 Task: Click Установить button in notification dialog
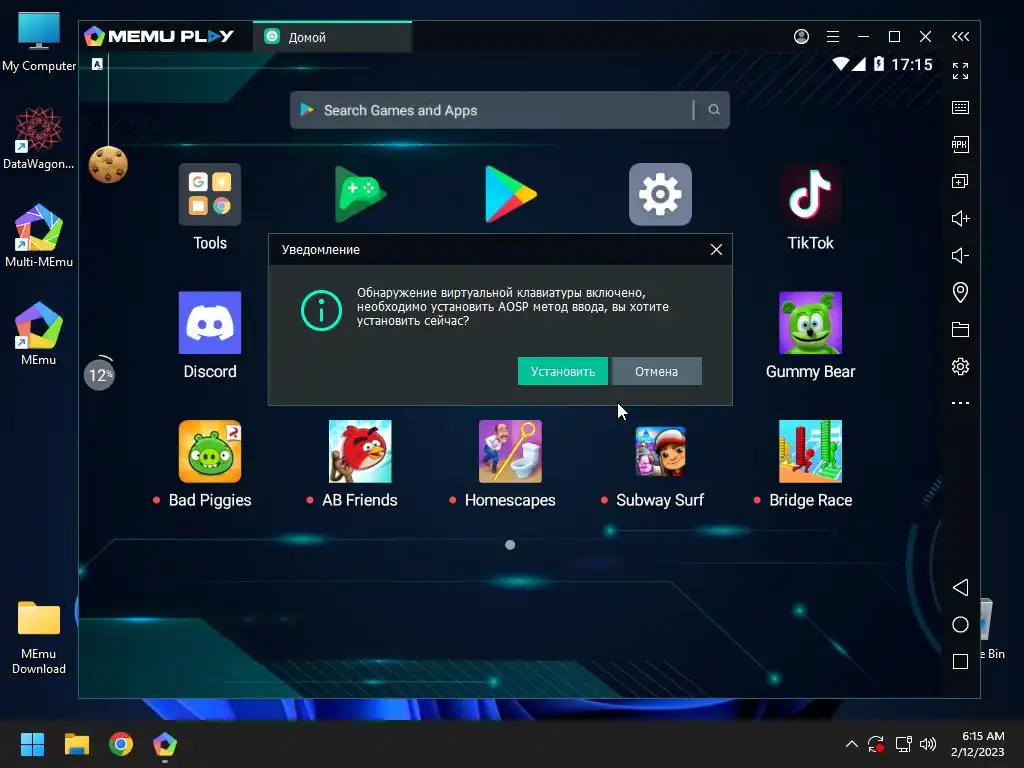point(562,371)
